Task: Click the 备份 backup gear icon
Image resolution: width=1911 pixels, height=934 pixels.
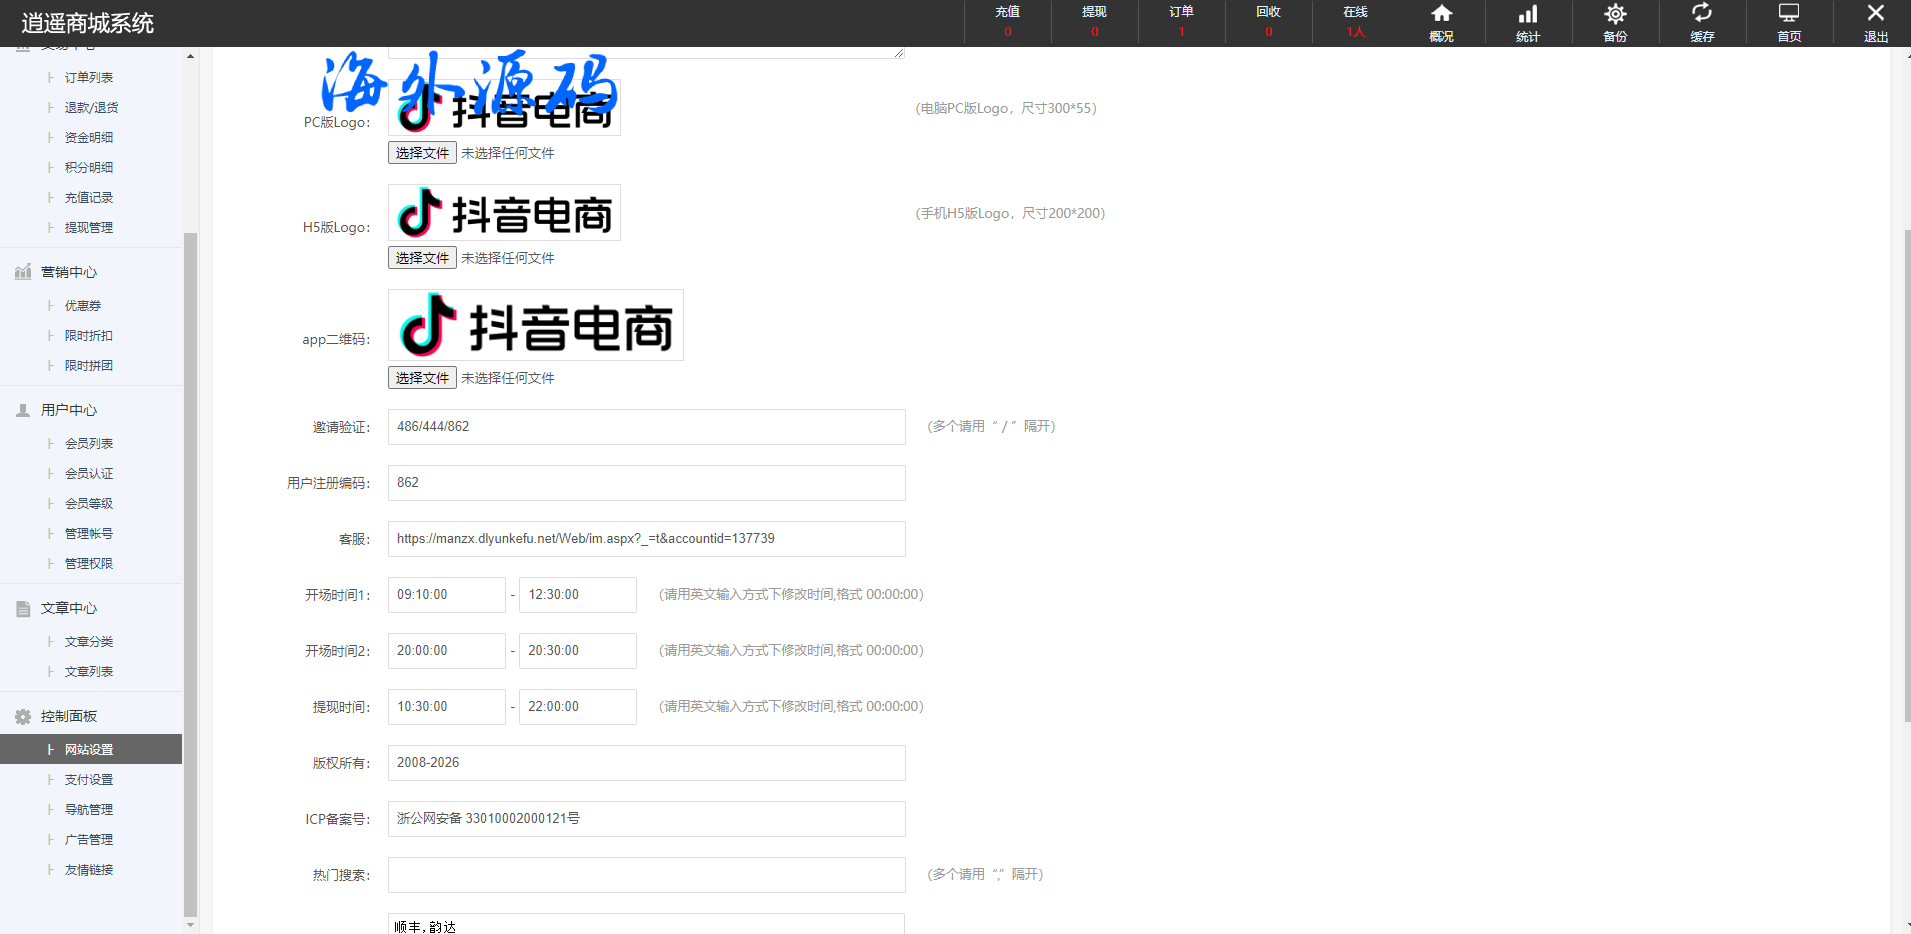Action: 1615,14
